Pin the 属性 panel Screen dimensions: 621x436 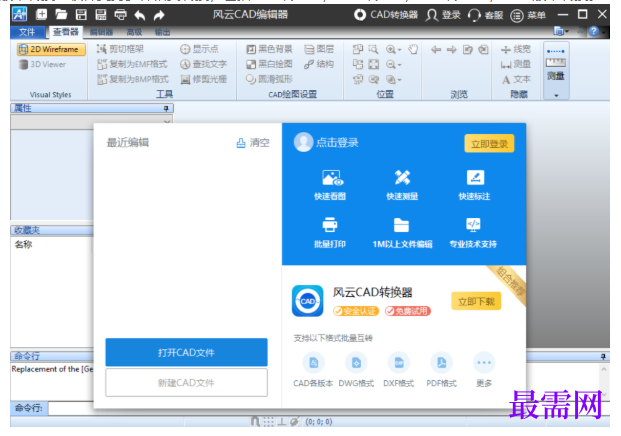166,108
